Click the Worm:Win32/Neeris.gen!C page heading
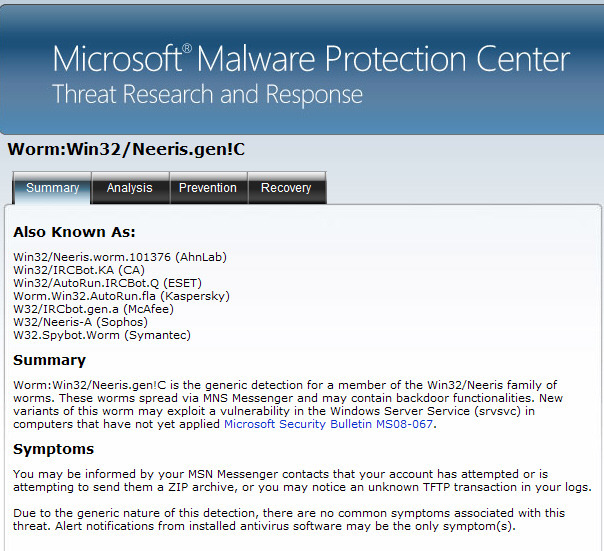Screen dimensions: 604x551 click(x=126, y=150)
